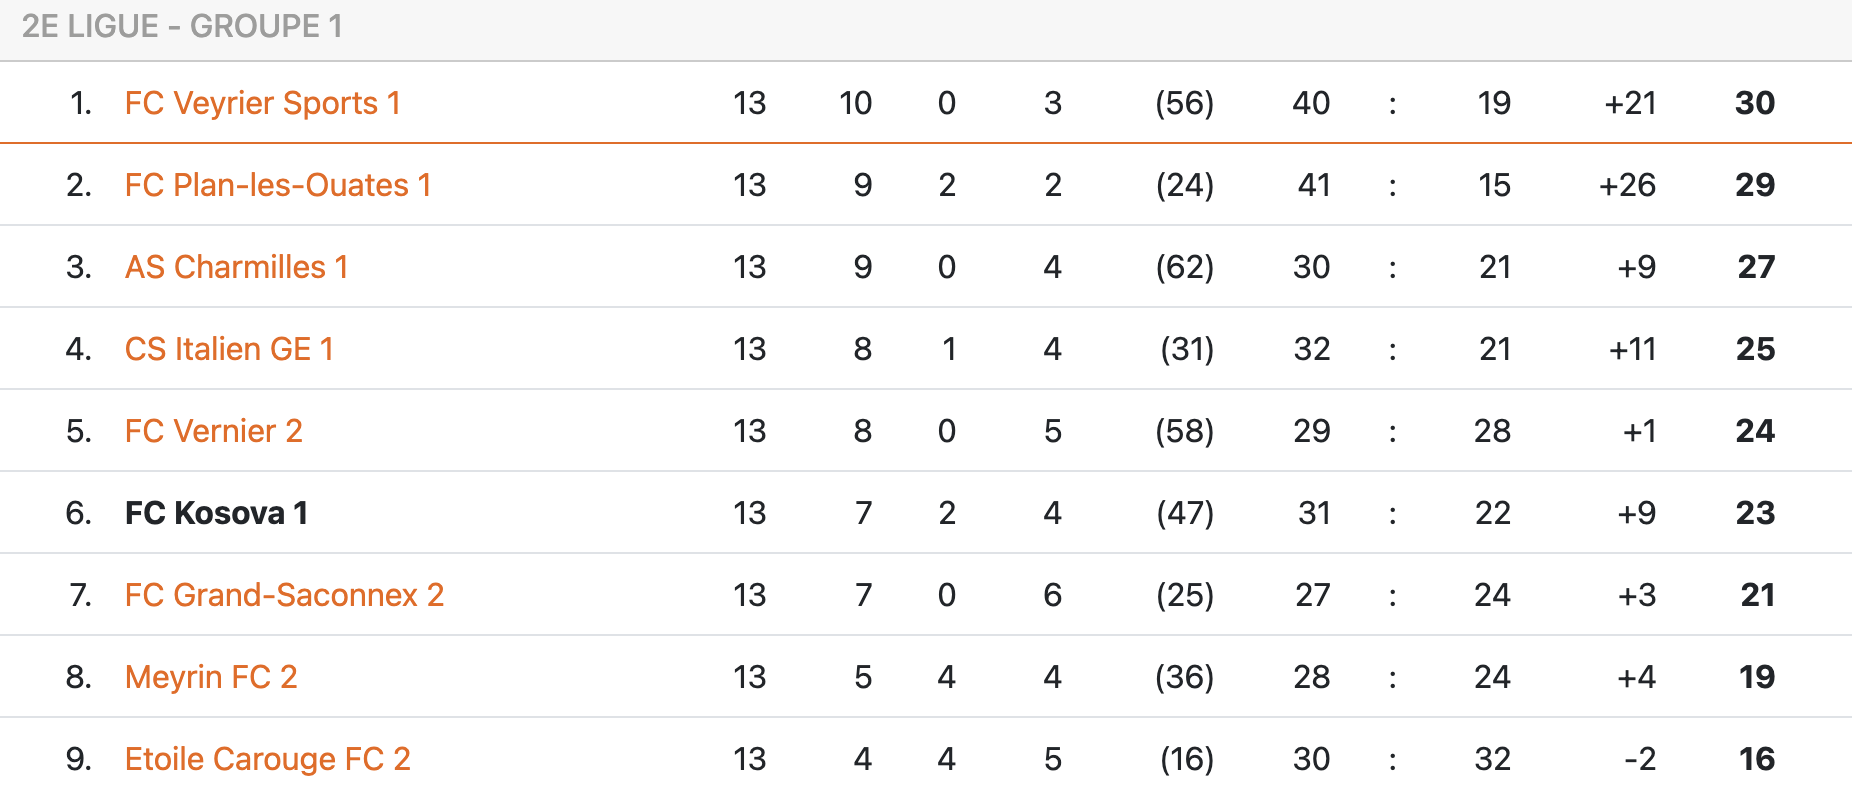The image size is (1852, 794).
Task: Open the FC Veyrier Sports 1 team link
Action: [x=262, y=103]
